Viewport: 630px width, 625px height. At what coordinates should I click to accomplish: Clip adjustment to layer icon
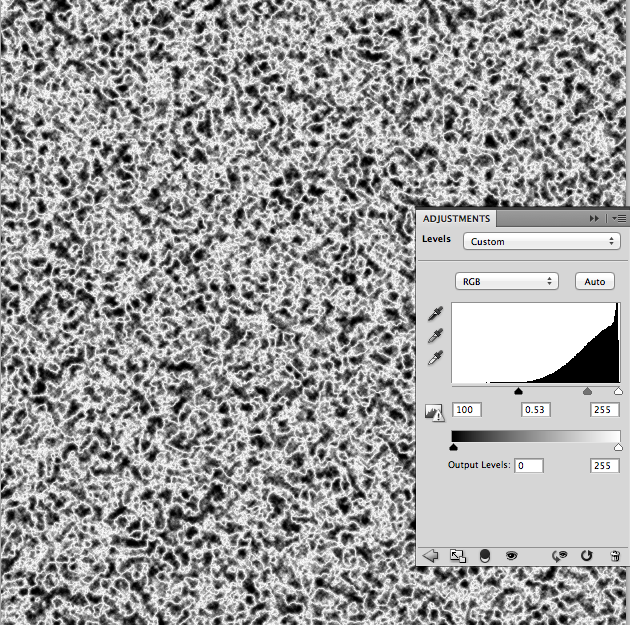point(485,556)
